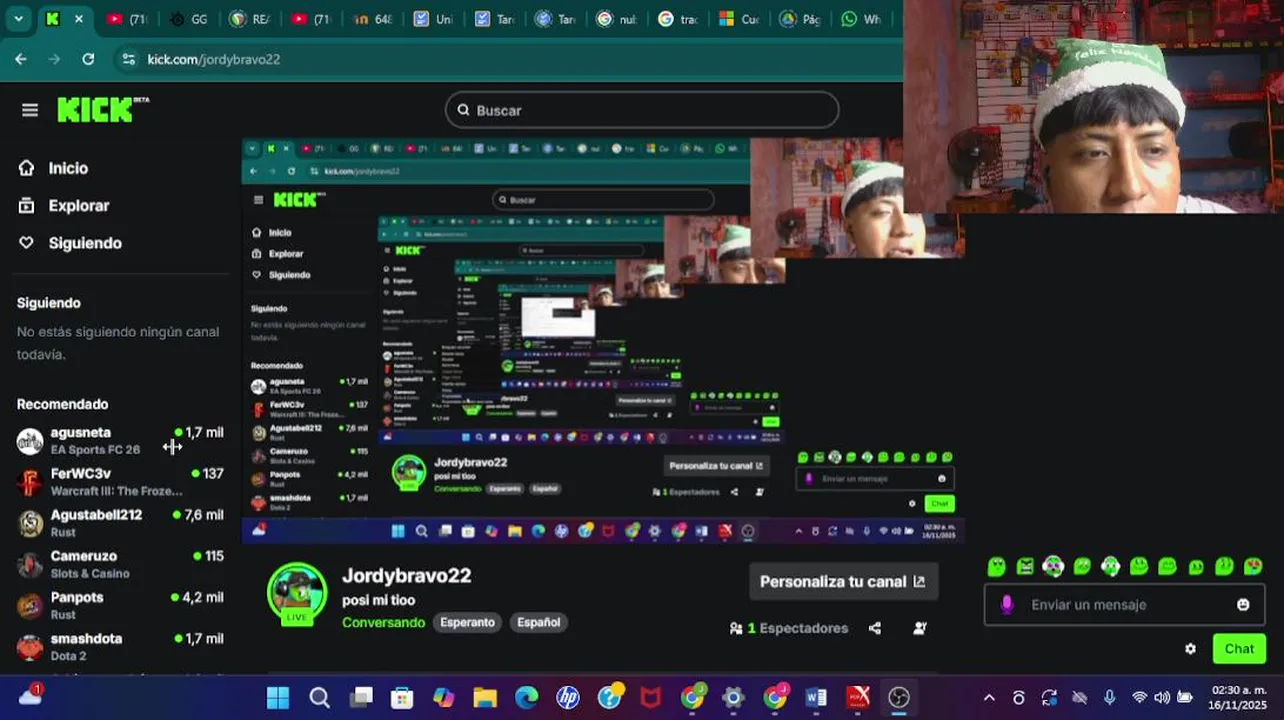Go back in the browser
The image size is (1284, 720).
coord(21,59)
